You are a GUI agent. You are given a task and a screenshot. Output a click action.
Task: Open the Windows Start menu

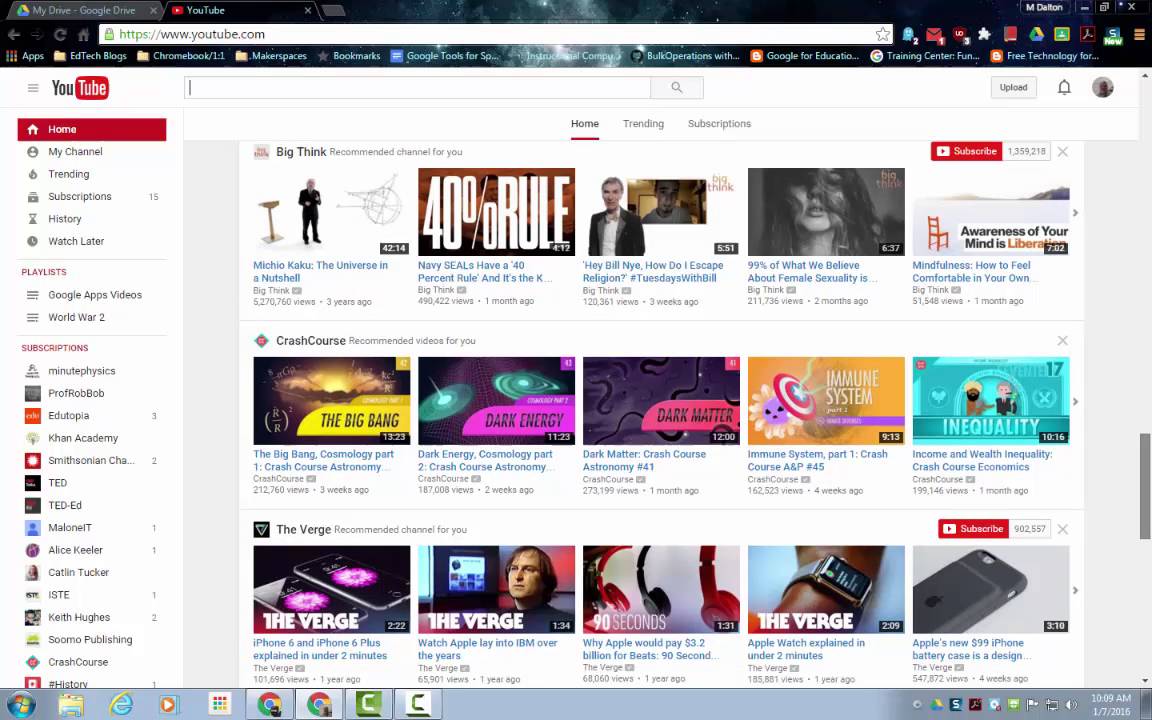pos(20,705)
